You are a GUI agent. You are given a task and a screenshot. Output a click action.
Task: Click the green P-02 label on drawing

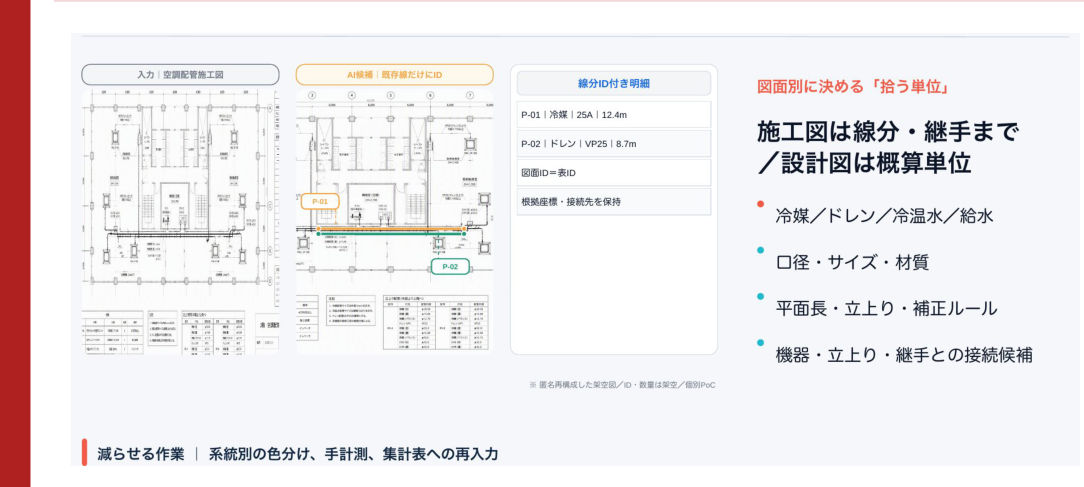tap(450, 266)
